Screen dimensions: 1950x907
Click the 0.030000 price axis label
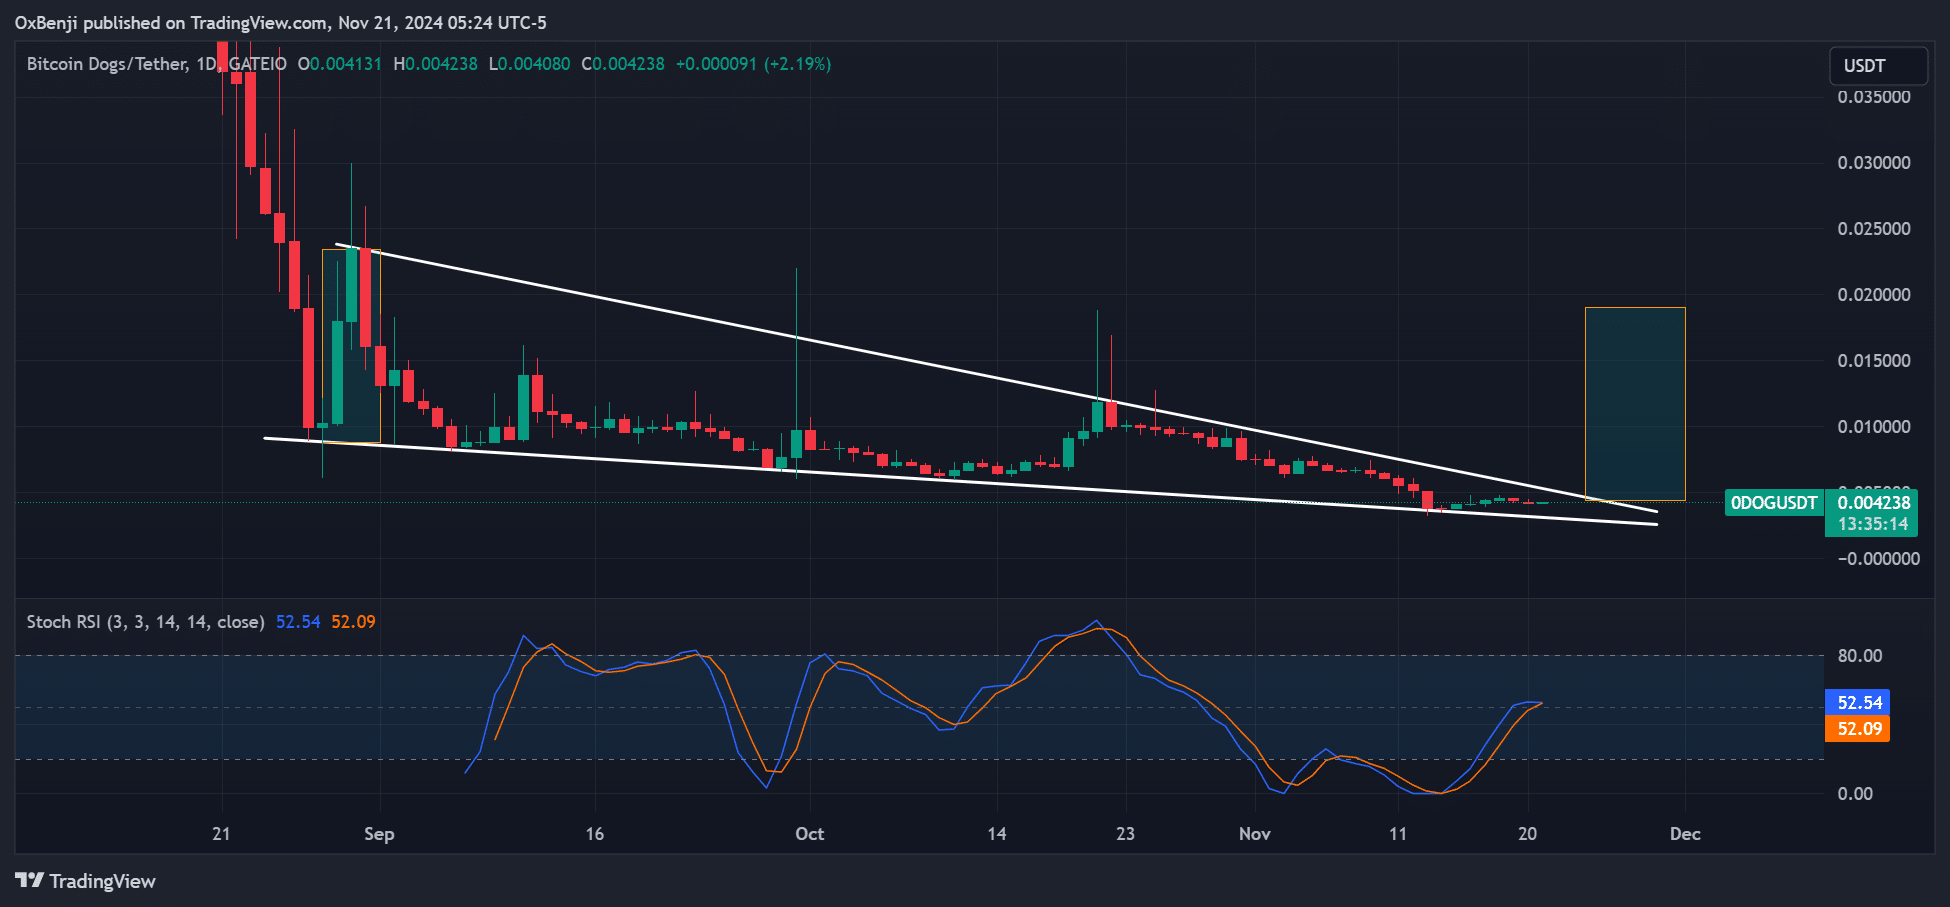point(1874,163)
